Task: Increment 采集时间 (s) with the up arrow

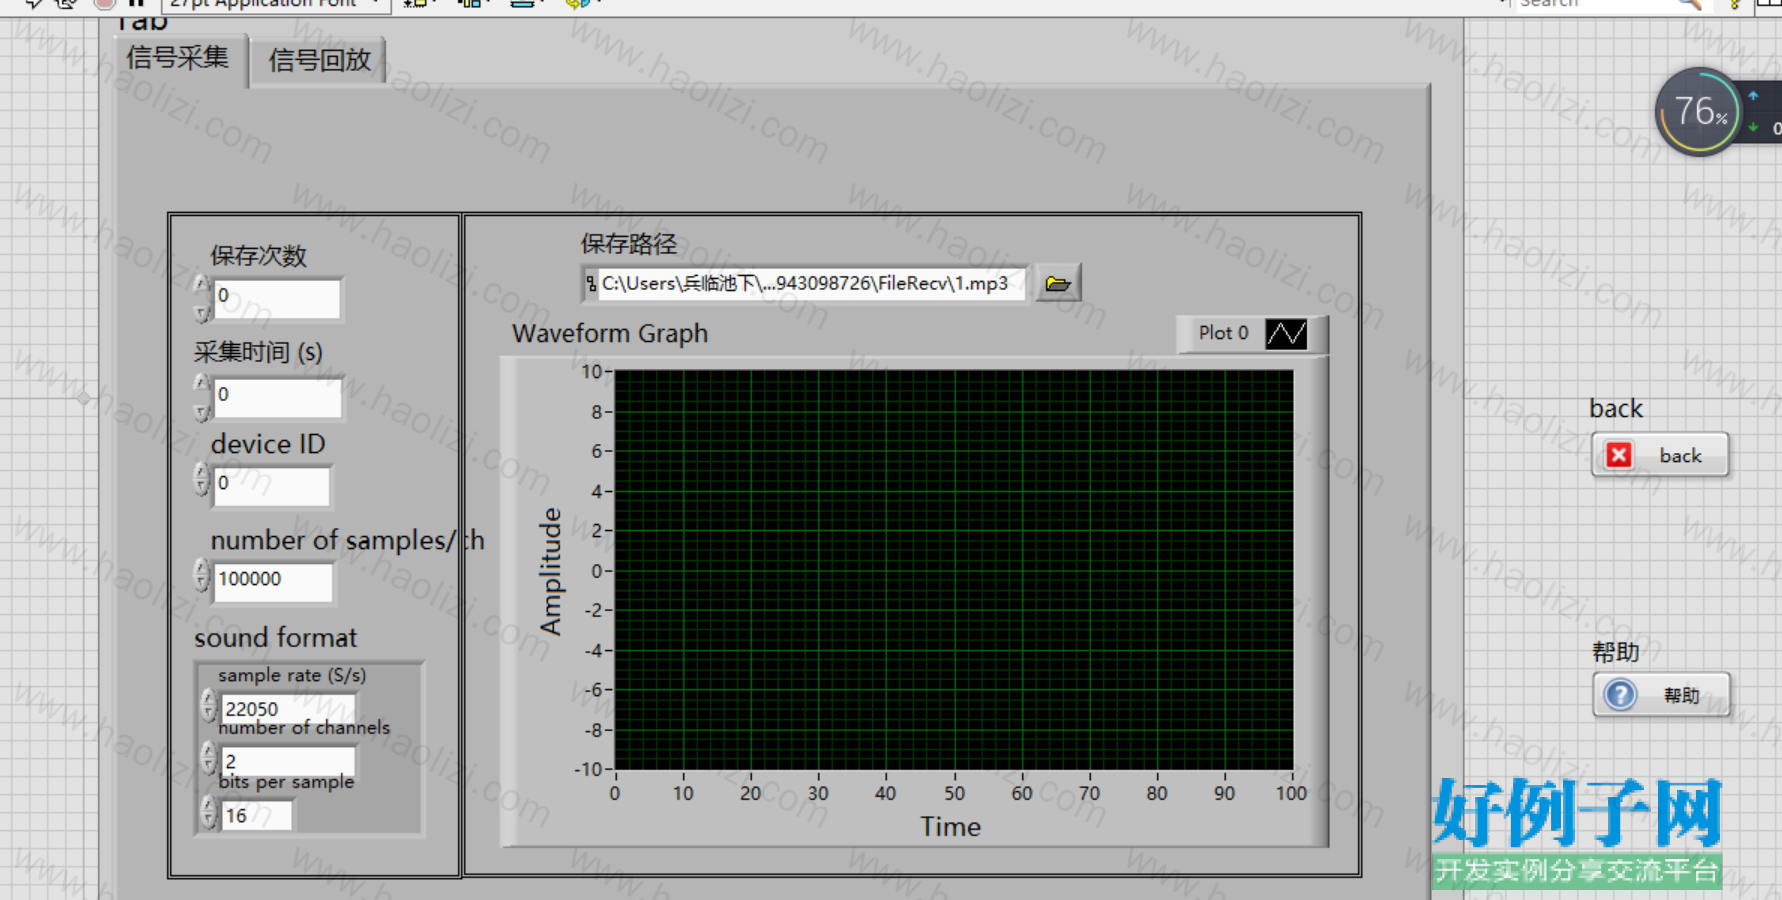Action: coord(202,384)
